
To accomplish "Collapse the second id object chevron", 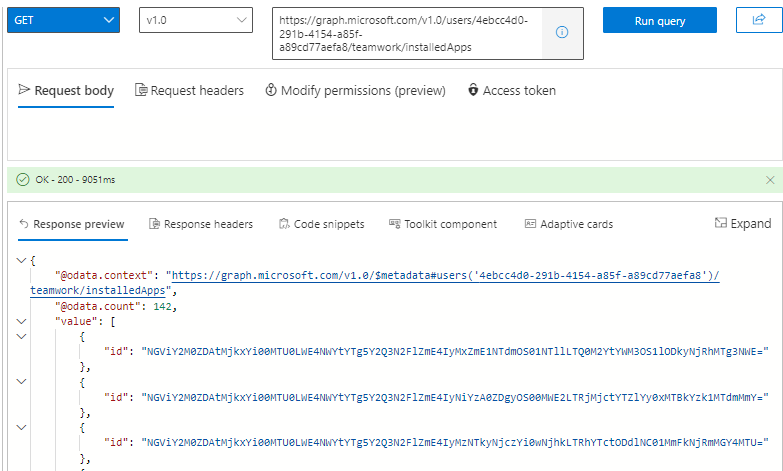I will coord(21,382).
